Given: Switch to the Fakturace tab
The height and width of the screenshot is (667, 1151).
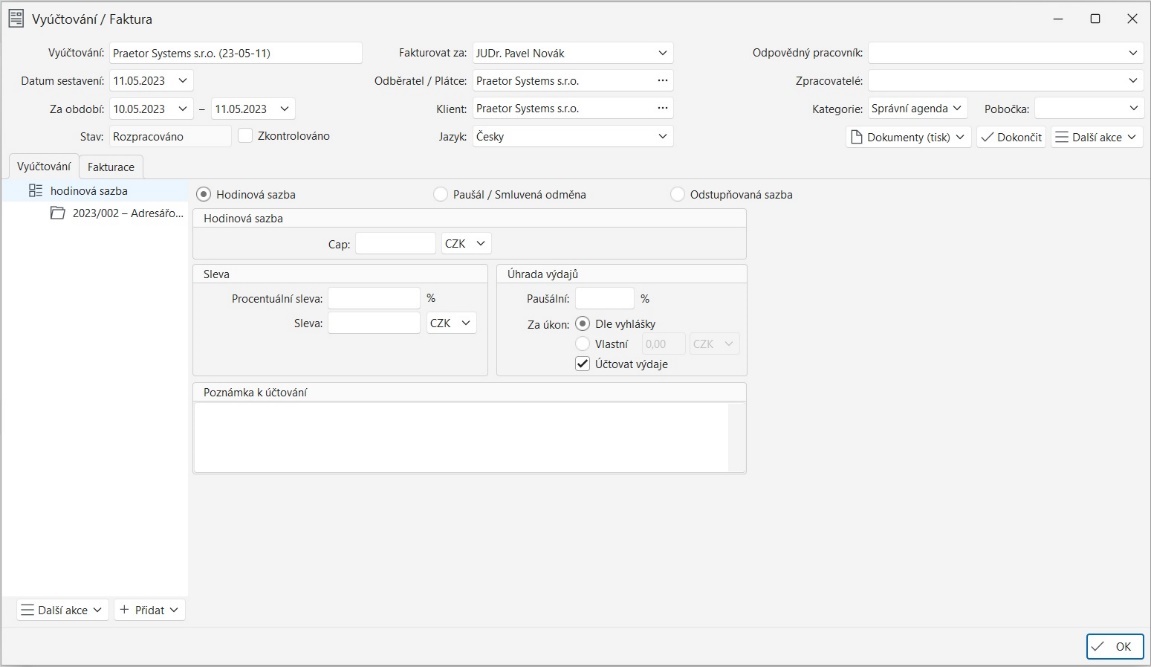Looking at the screenshot, I should pos(111,167).
